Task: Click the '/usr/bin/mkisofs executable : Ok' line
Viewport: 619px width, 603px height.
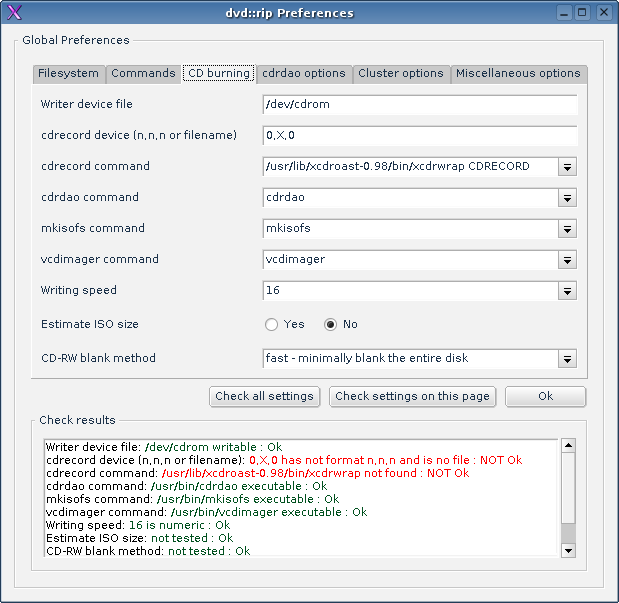Action: point(248,499)
